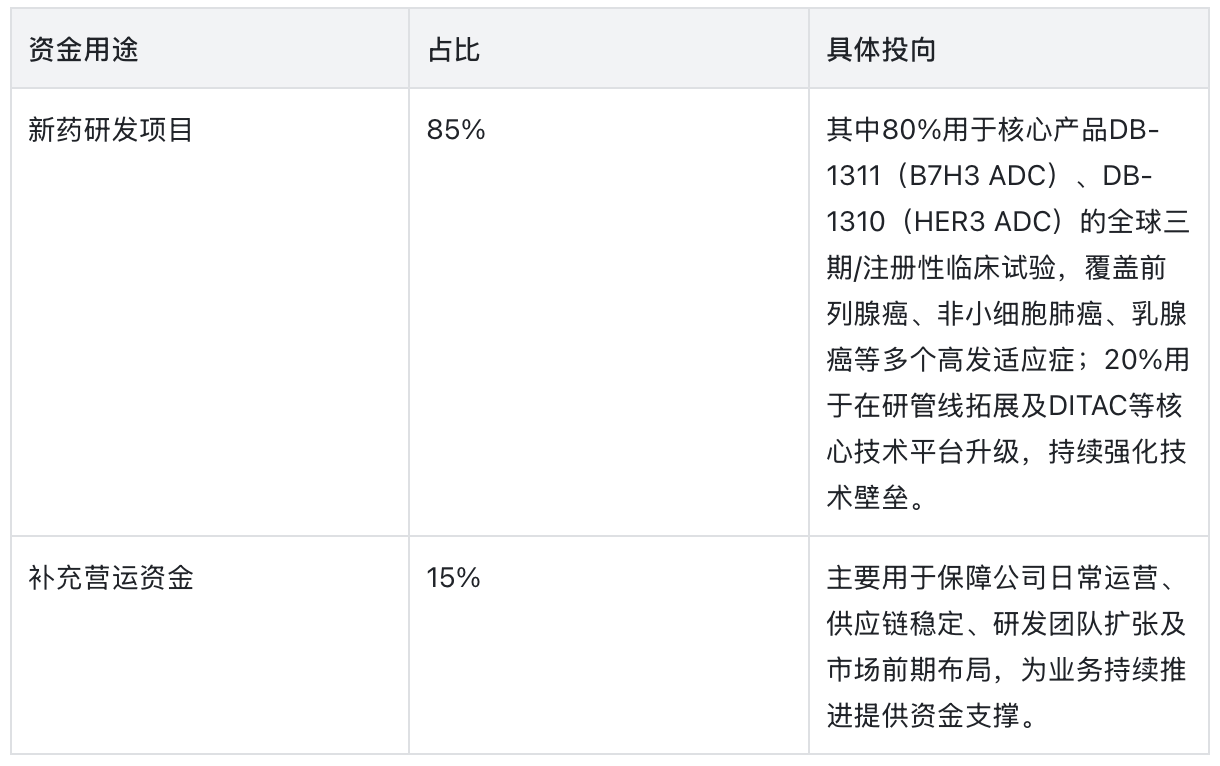Select the 15% percentage cell

pos(453,578)
